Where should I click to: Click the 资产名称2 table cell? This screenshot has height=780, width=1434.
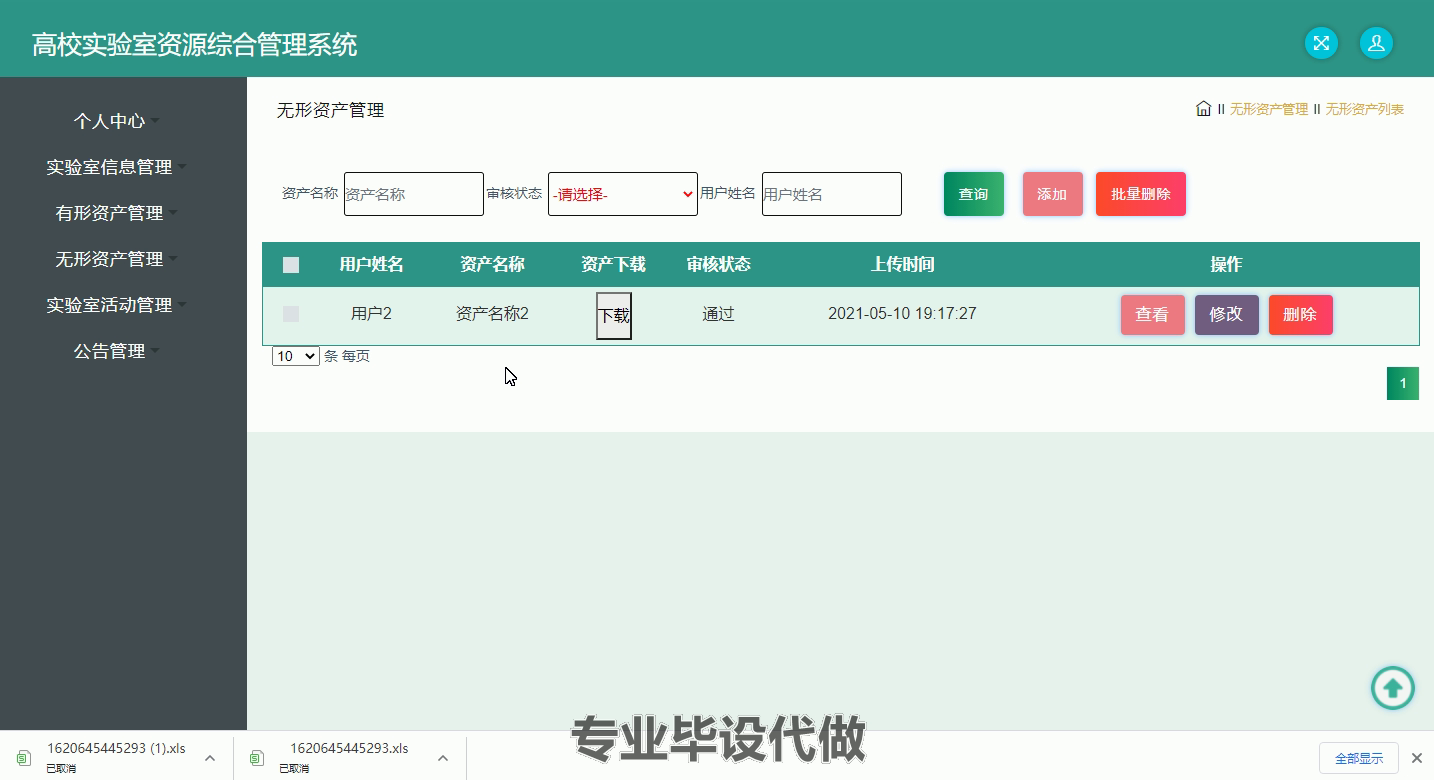point(492,314)
